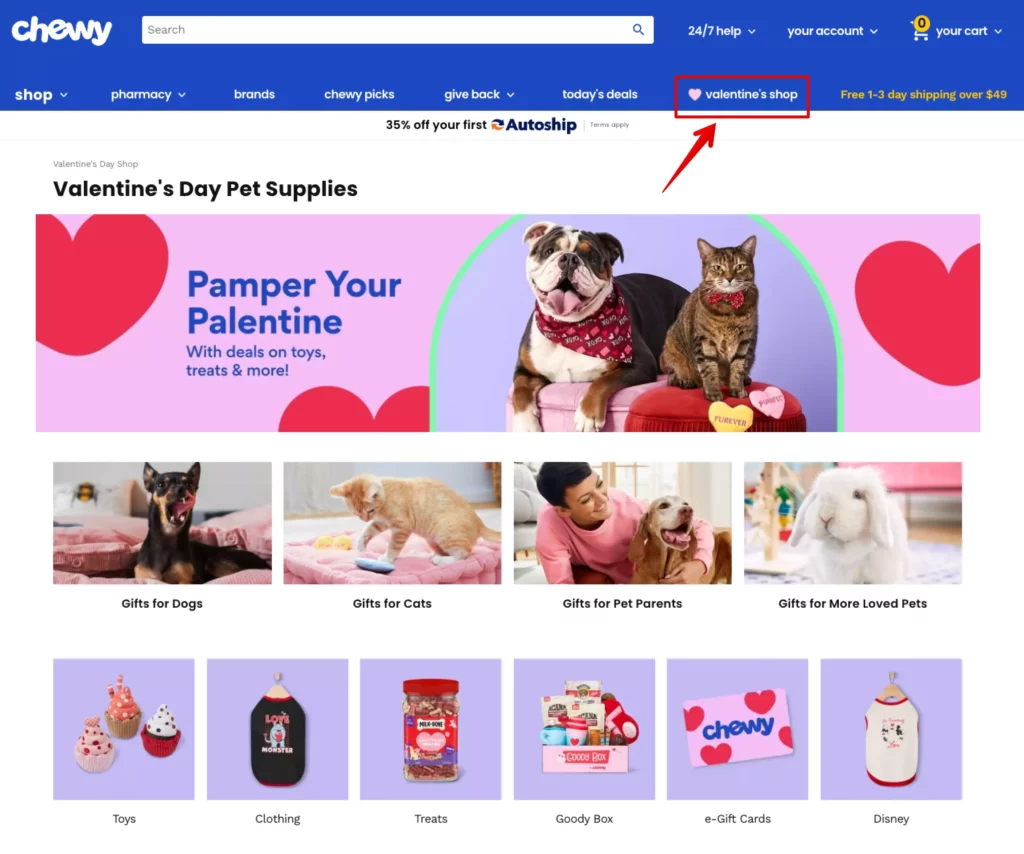The width and height of the screenshot is (1024, 854).
Task: Open the brands menu item
Action: point(254,94)
